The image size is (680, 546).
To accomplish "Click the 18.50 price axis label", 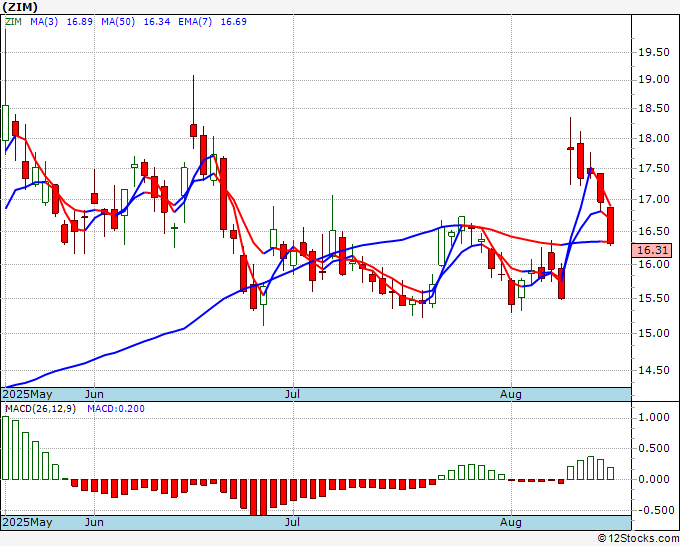I will coord(654,108).
